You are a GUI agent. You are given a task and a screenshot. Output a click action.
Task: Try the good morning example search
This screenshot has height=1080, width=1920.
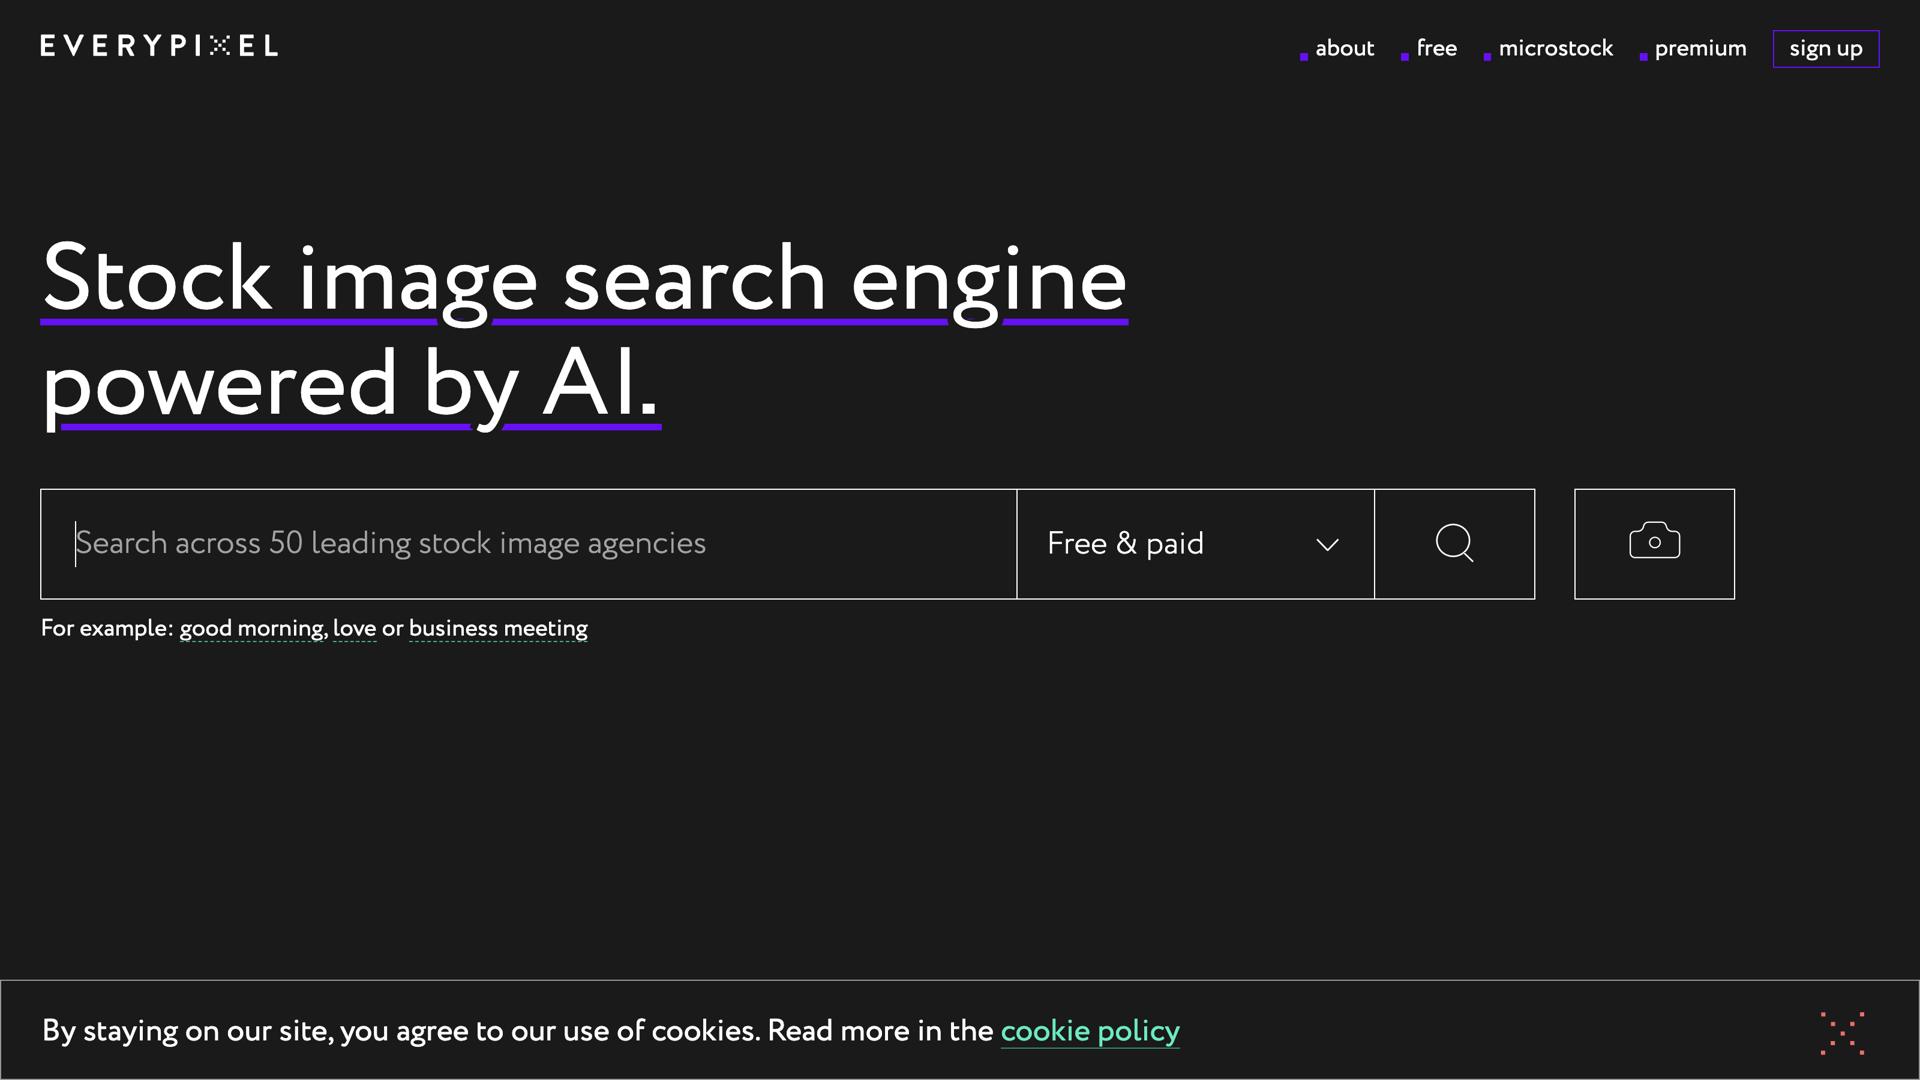pos(252,628)
